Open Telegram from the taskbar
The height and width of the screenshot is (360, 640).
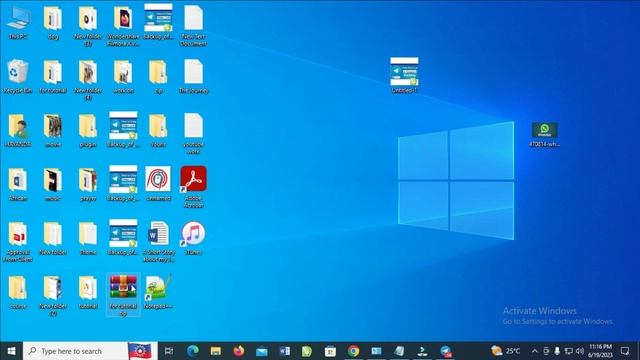tap(446, 351)
